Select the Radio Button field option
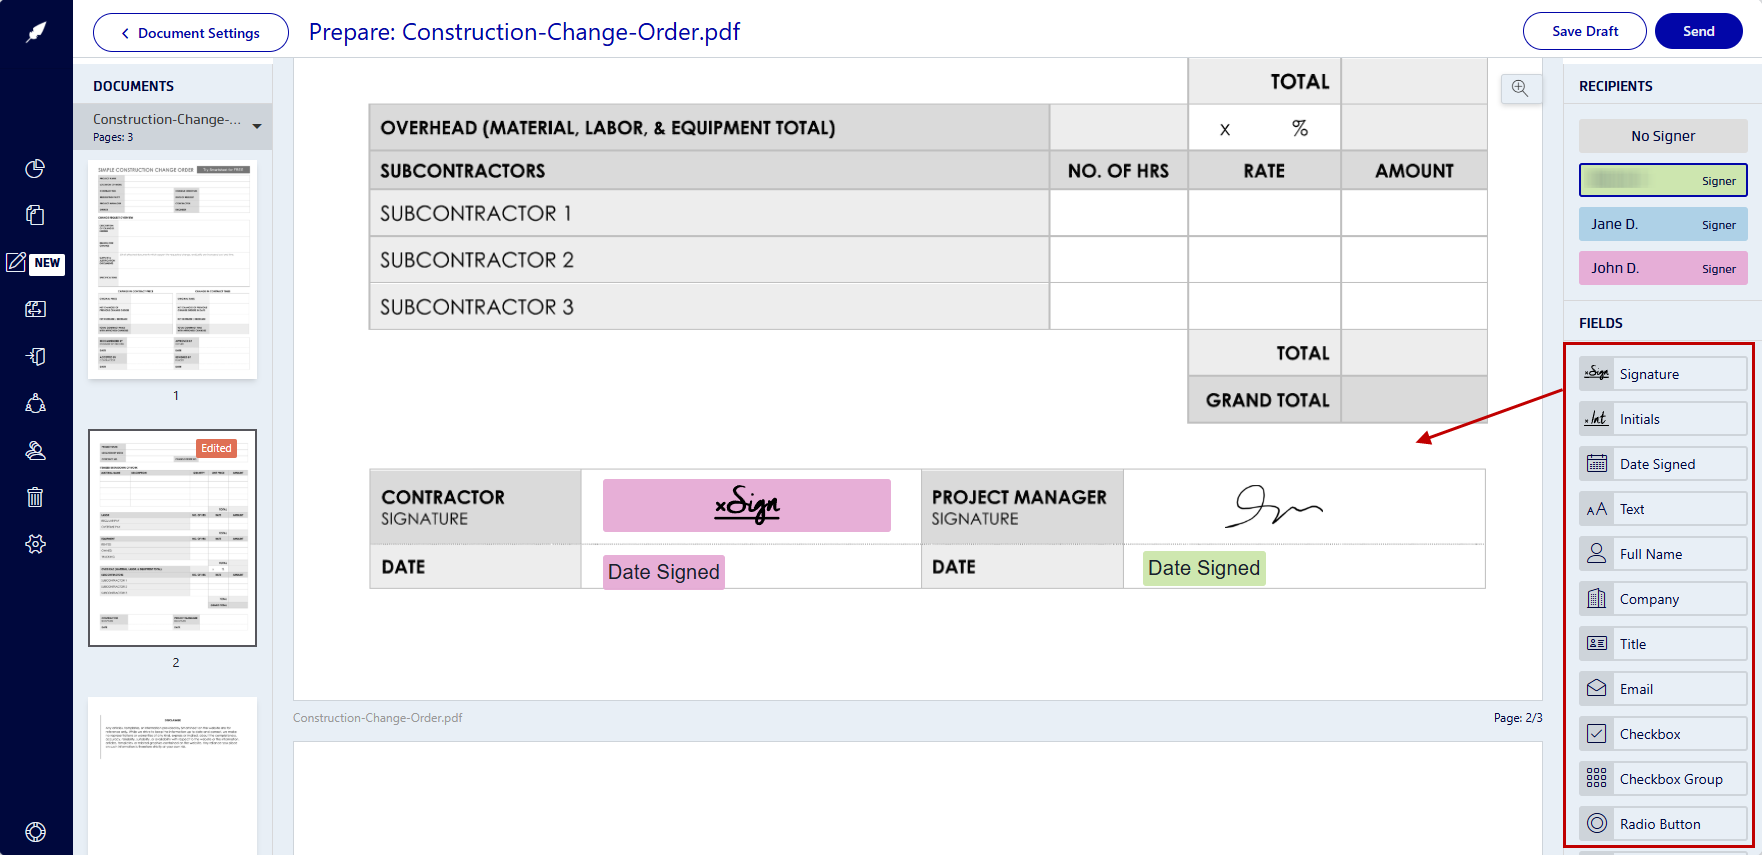 point(1662,823)
